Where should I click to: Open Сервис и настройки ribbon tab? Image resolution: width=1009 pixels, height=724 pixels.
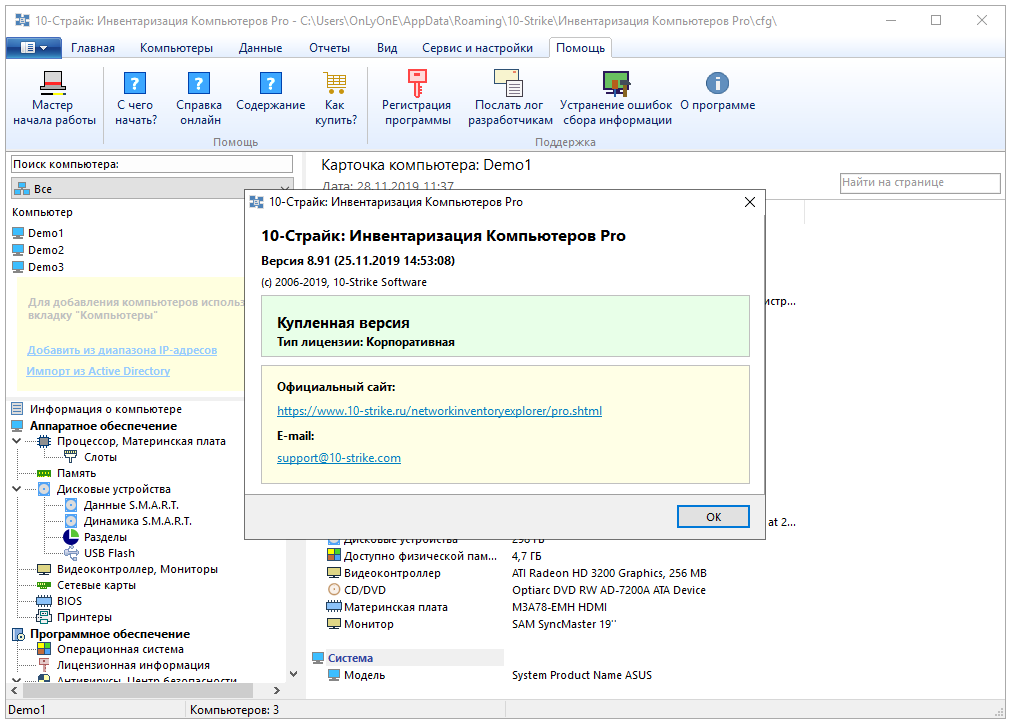coord(477,48)
